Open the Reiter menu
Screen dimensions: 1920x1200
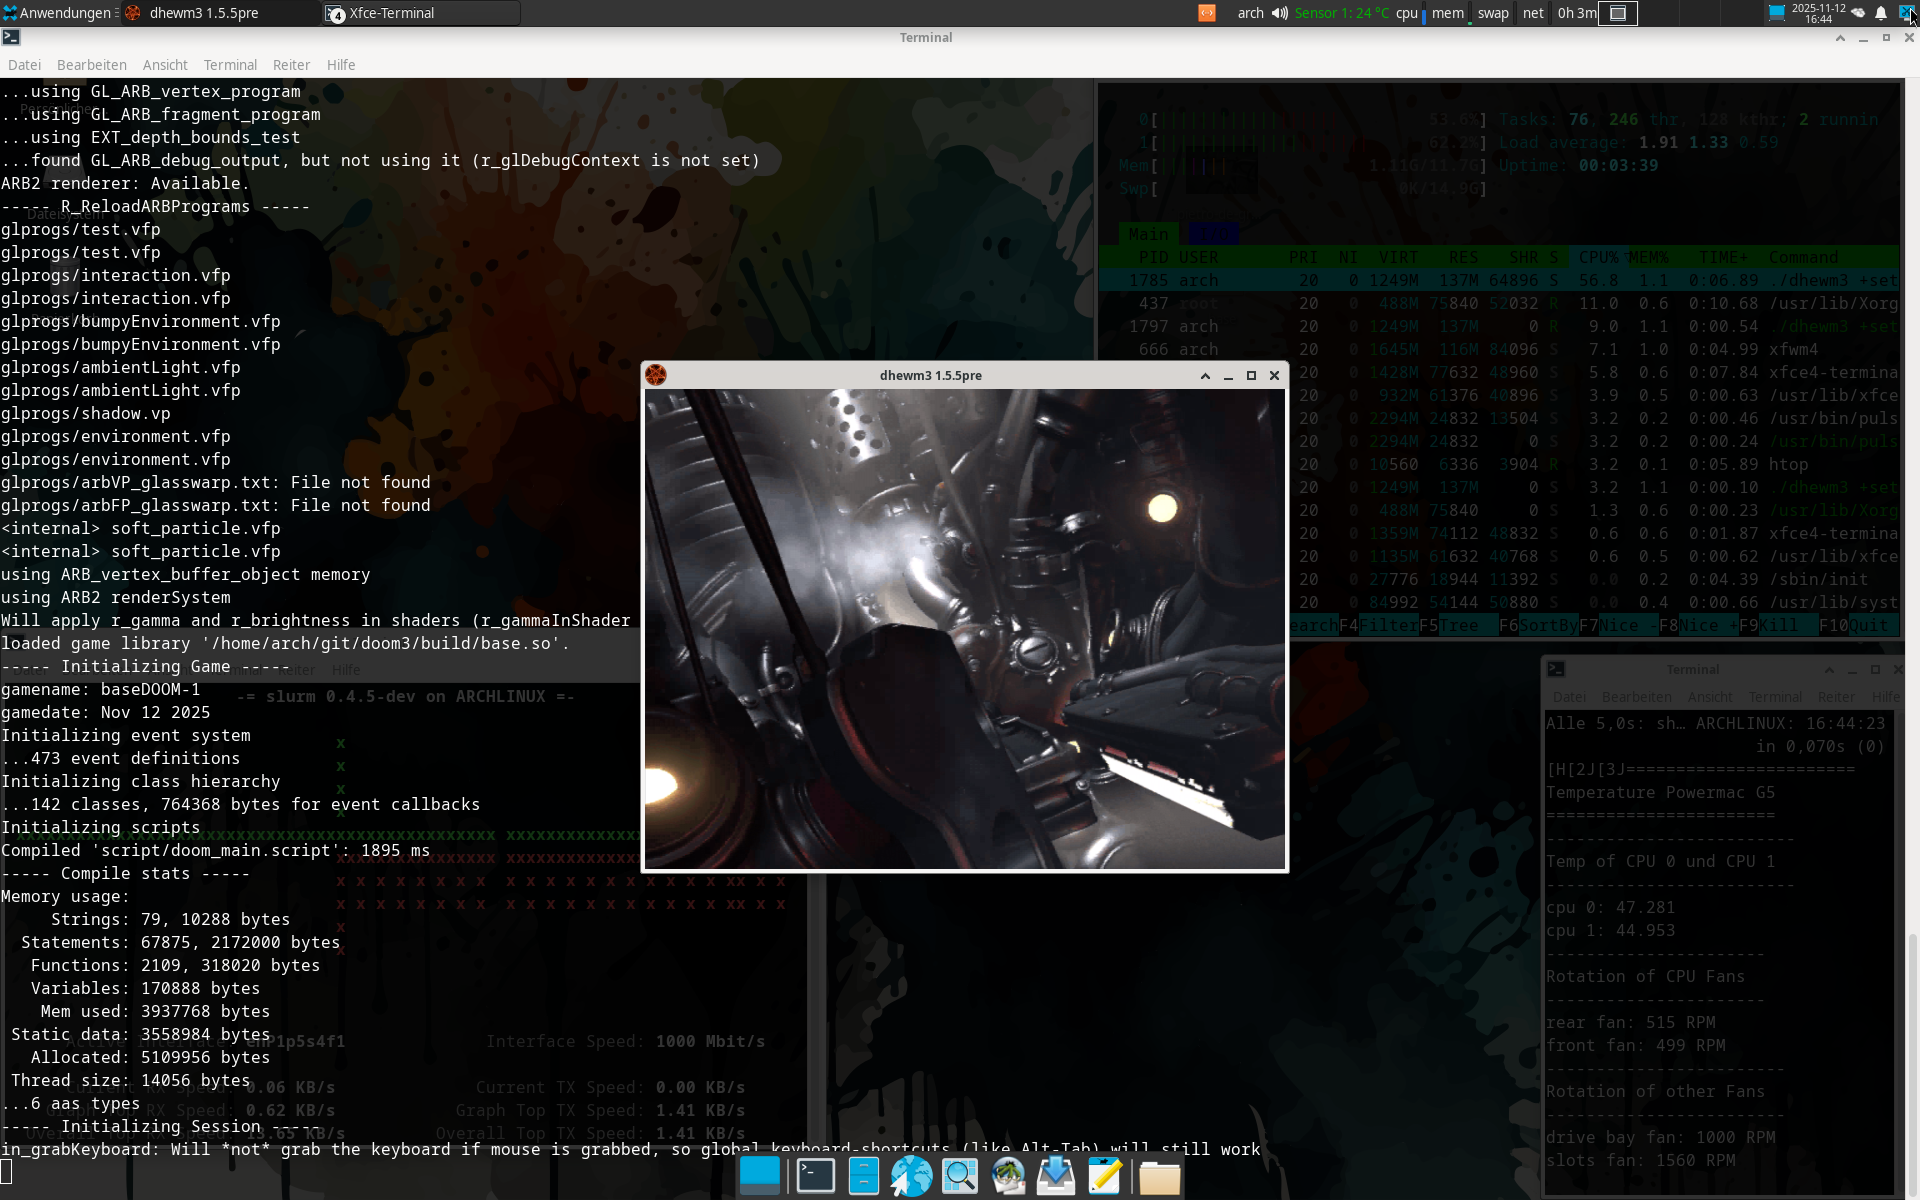coord(291,65)
